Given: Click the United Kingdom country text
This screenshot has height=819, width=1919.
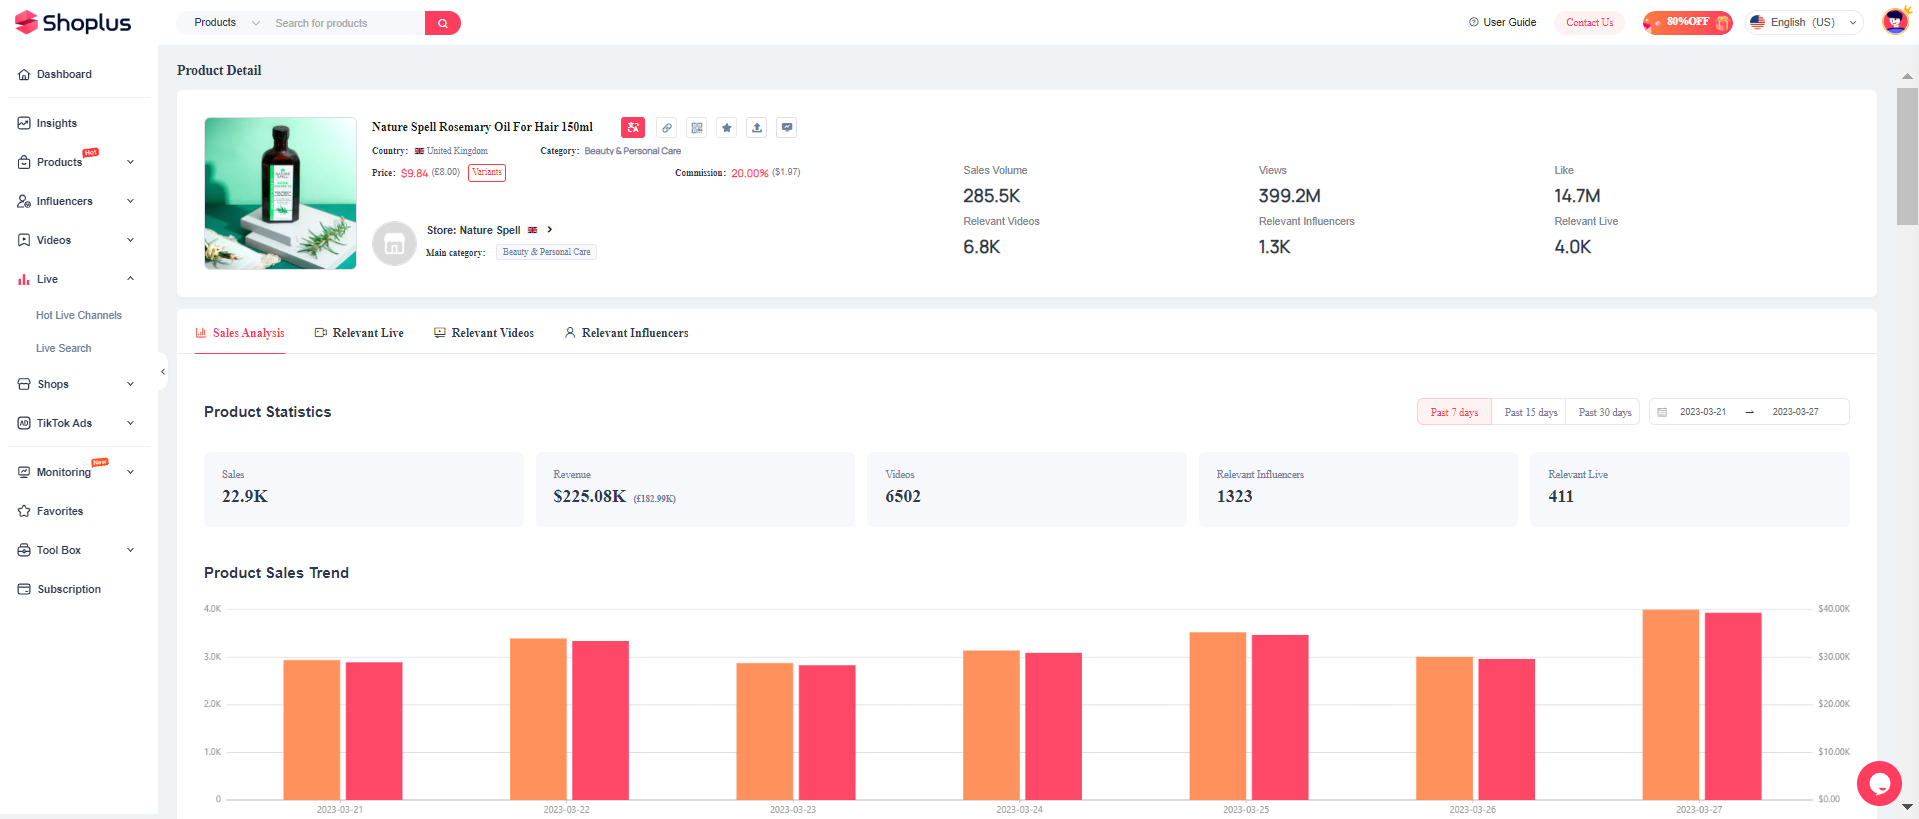Looking at the screenshot, I should point(457,151).
